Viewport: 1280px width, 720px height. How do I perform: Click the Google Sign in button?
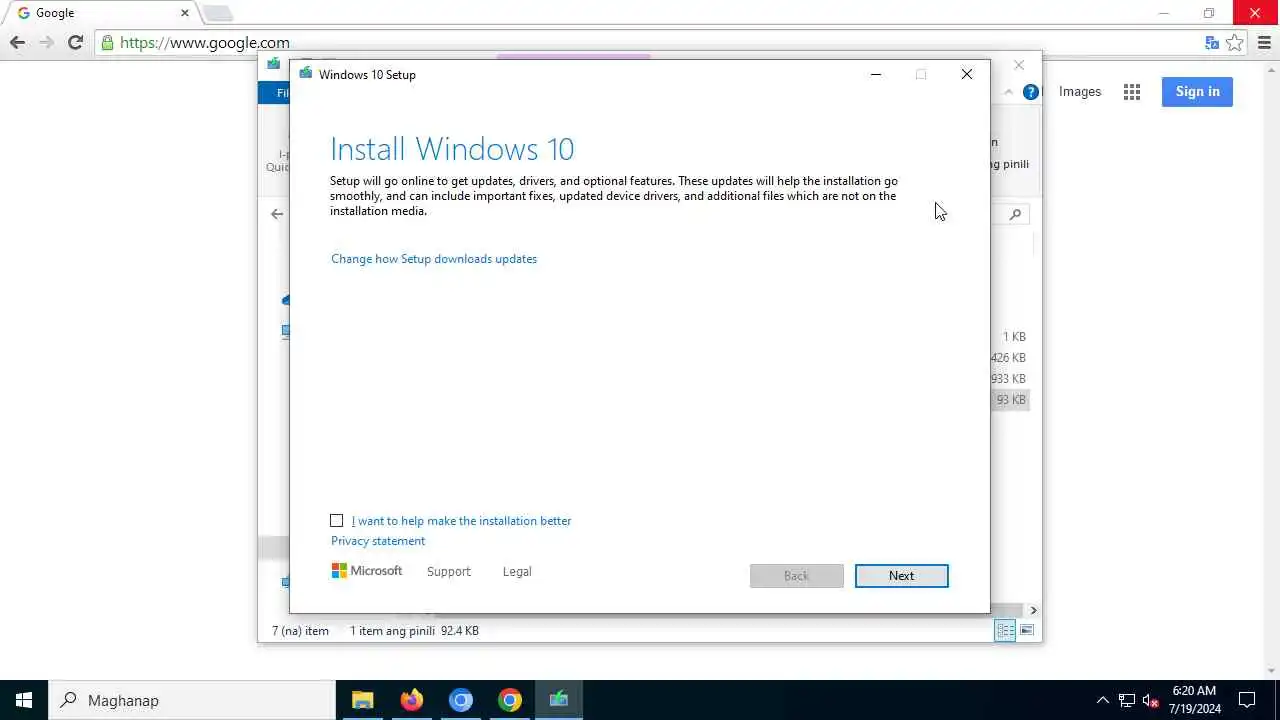[1197, 91]
